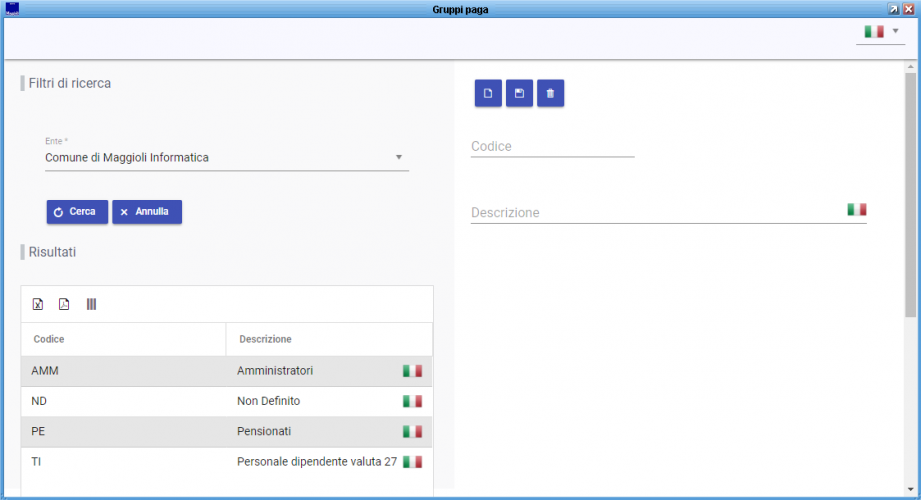Select the AMM code cell
The width and height of the screenshot is (921, 500).
123,371
